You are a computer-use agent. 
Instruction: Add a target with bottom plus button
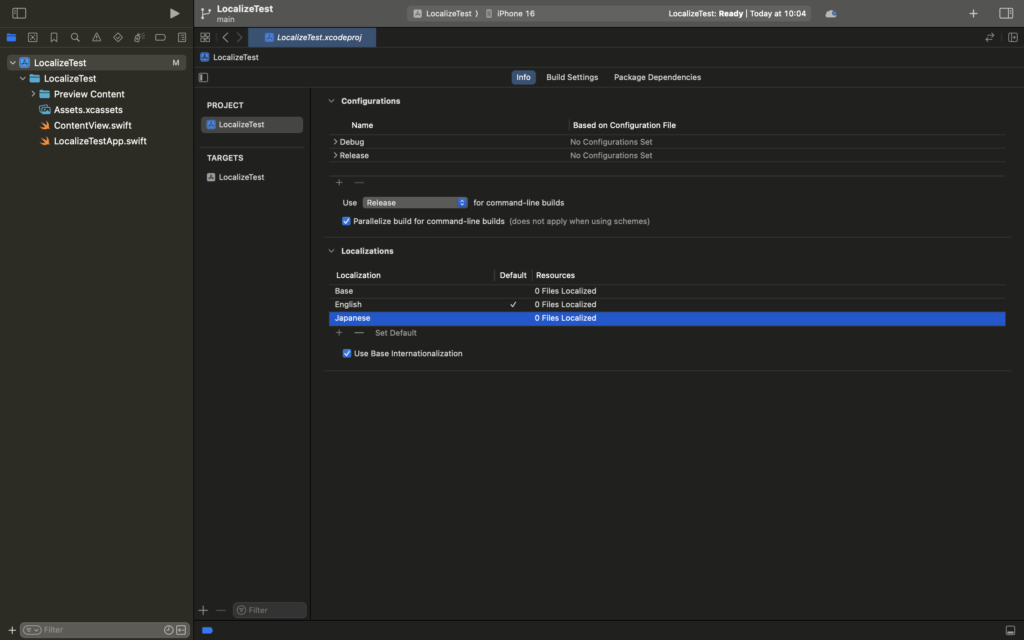pyautogui.click(x=203, y=610)
